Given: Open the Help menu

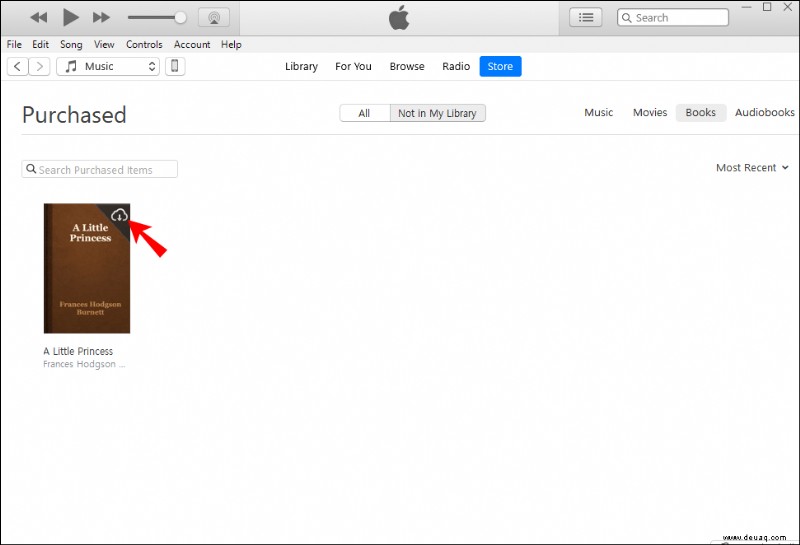Looking at the screenshot, I should point(231,44).
